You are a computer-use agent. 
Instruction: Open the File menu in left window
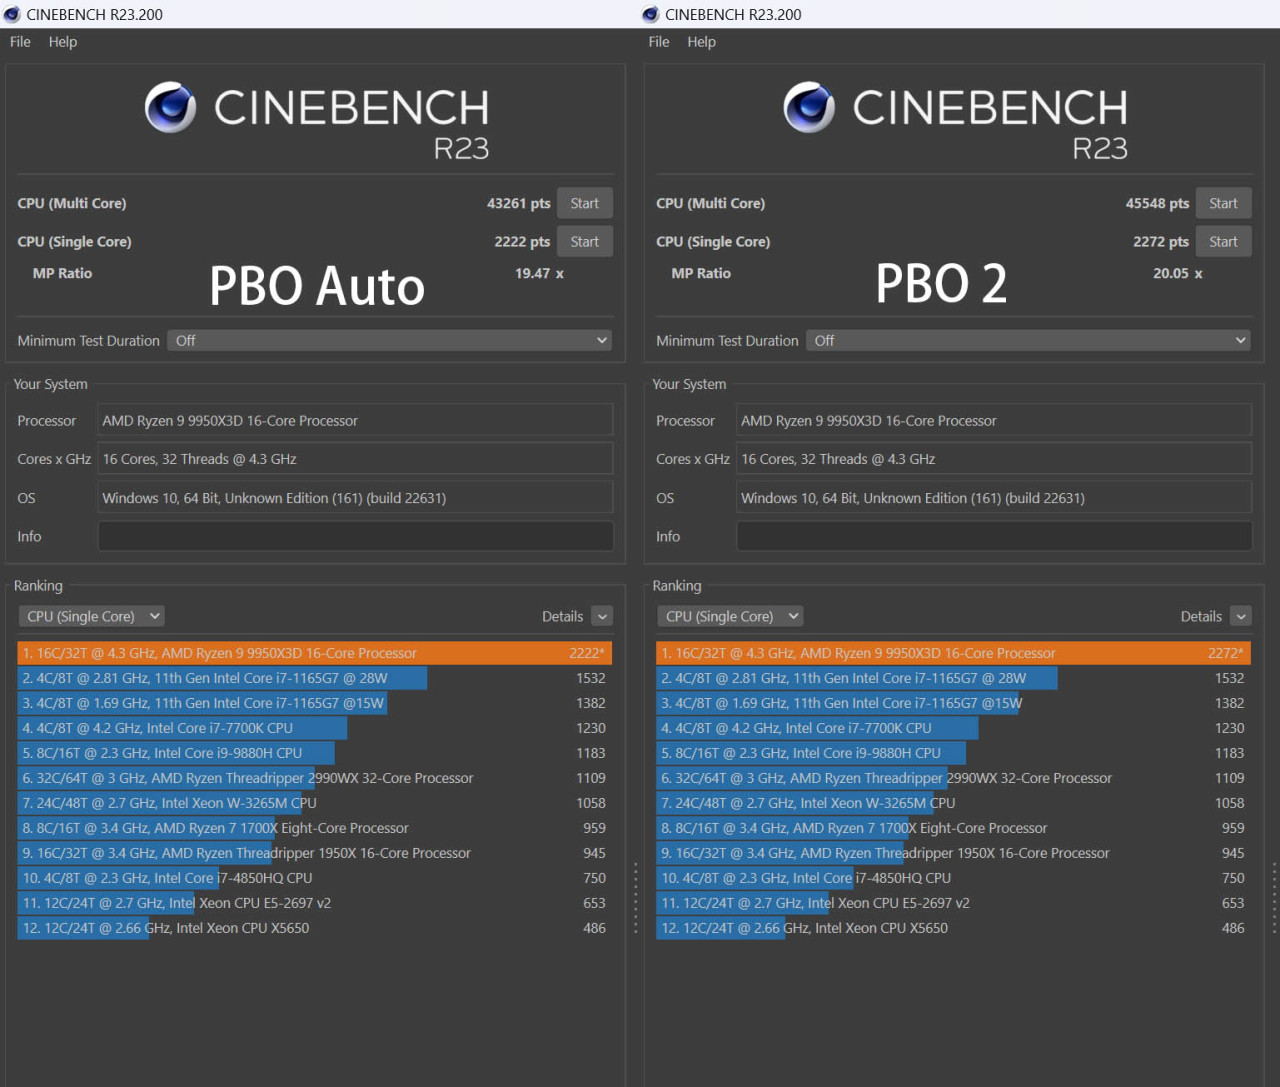tap(20, 42)
